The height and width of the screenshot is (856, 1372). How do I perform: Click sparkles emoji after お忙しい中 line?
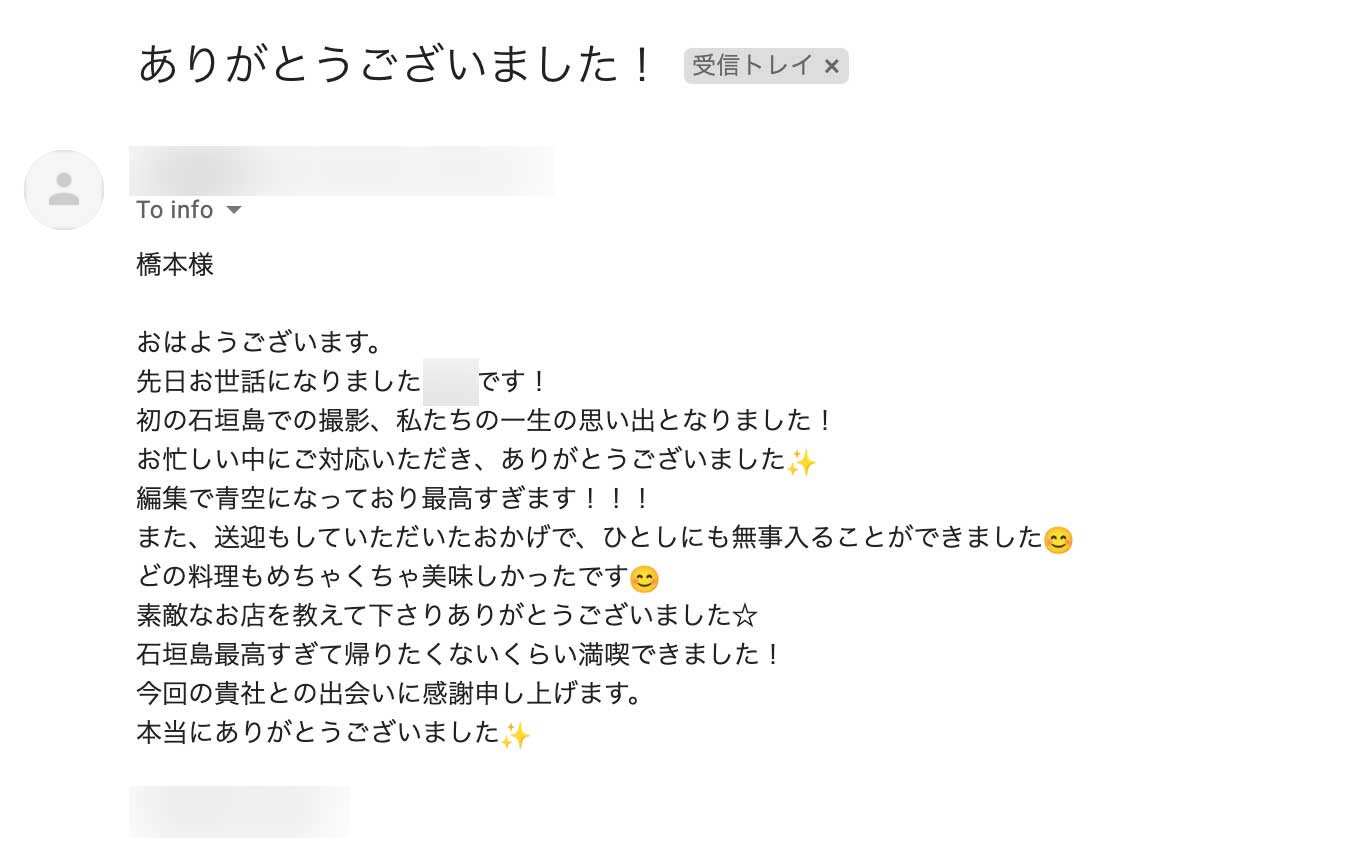pyautogui.click(x=801, y=462)
